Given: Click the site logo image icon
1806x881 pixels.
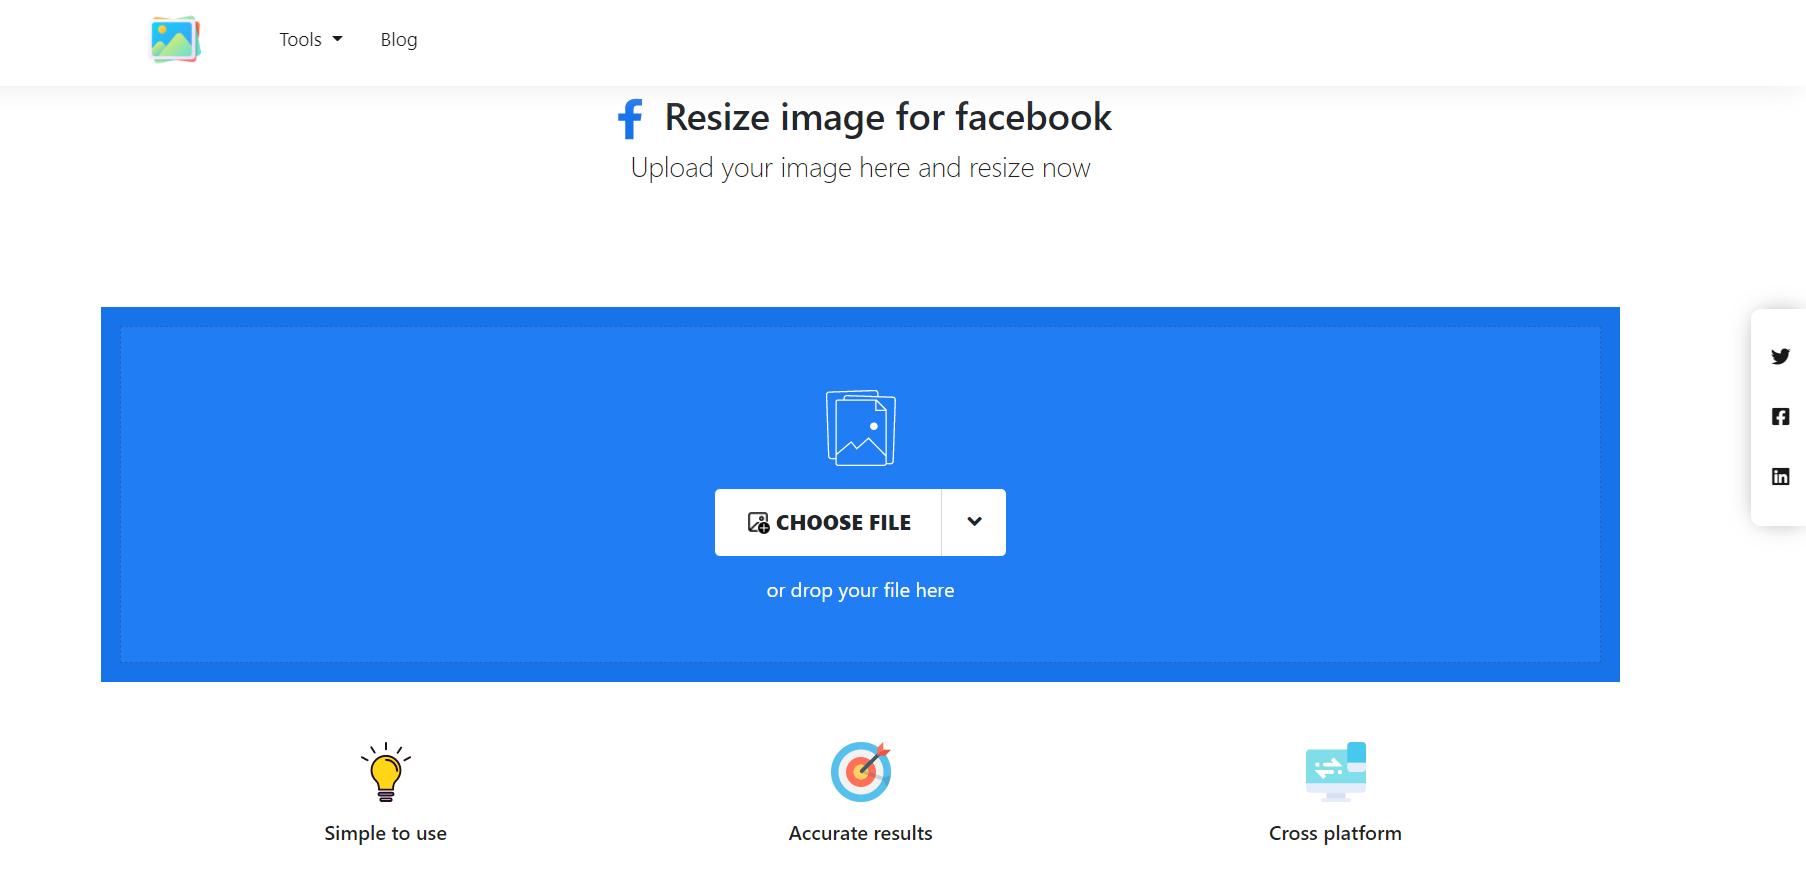Looking at the screenshot, I should coord(175,40).
